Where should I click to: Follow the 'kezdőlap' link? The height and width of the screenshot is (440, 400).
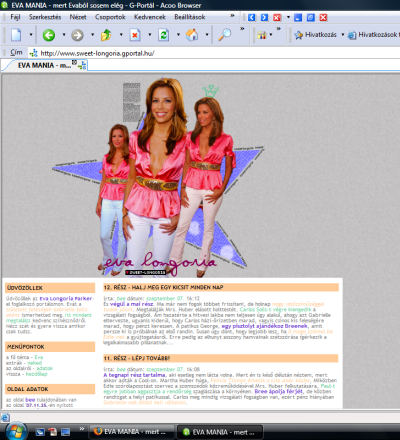(x=37, y=374)
